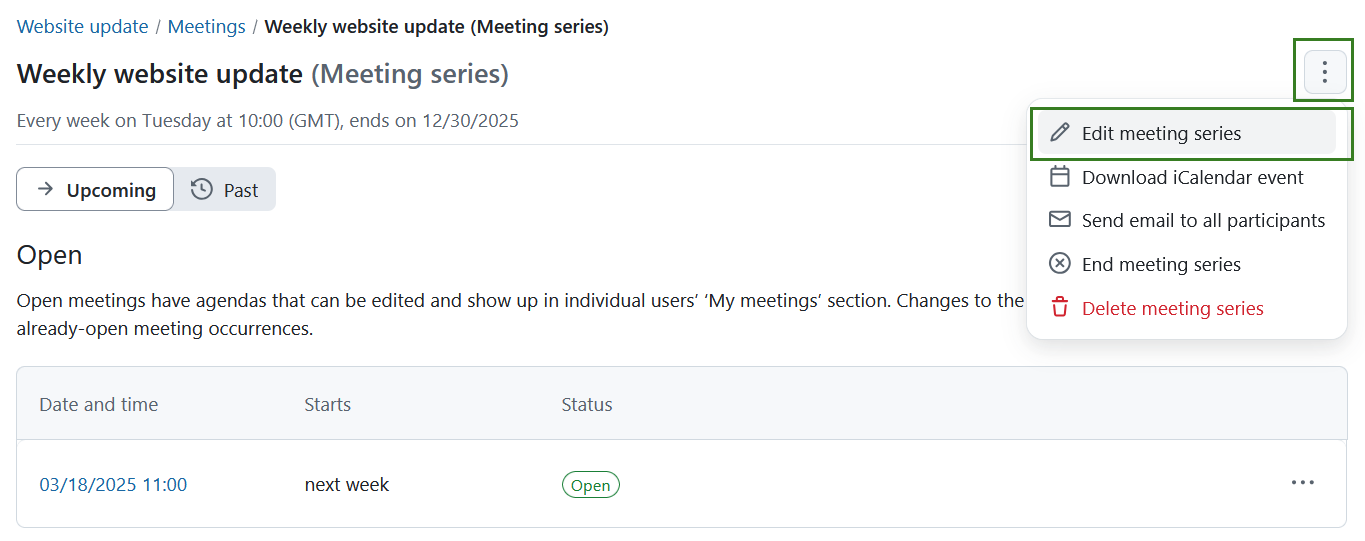1365x541 pixels.
Task: Choose Send email to all participants
Action: point(1203,221)
